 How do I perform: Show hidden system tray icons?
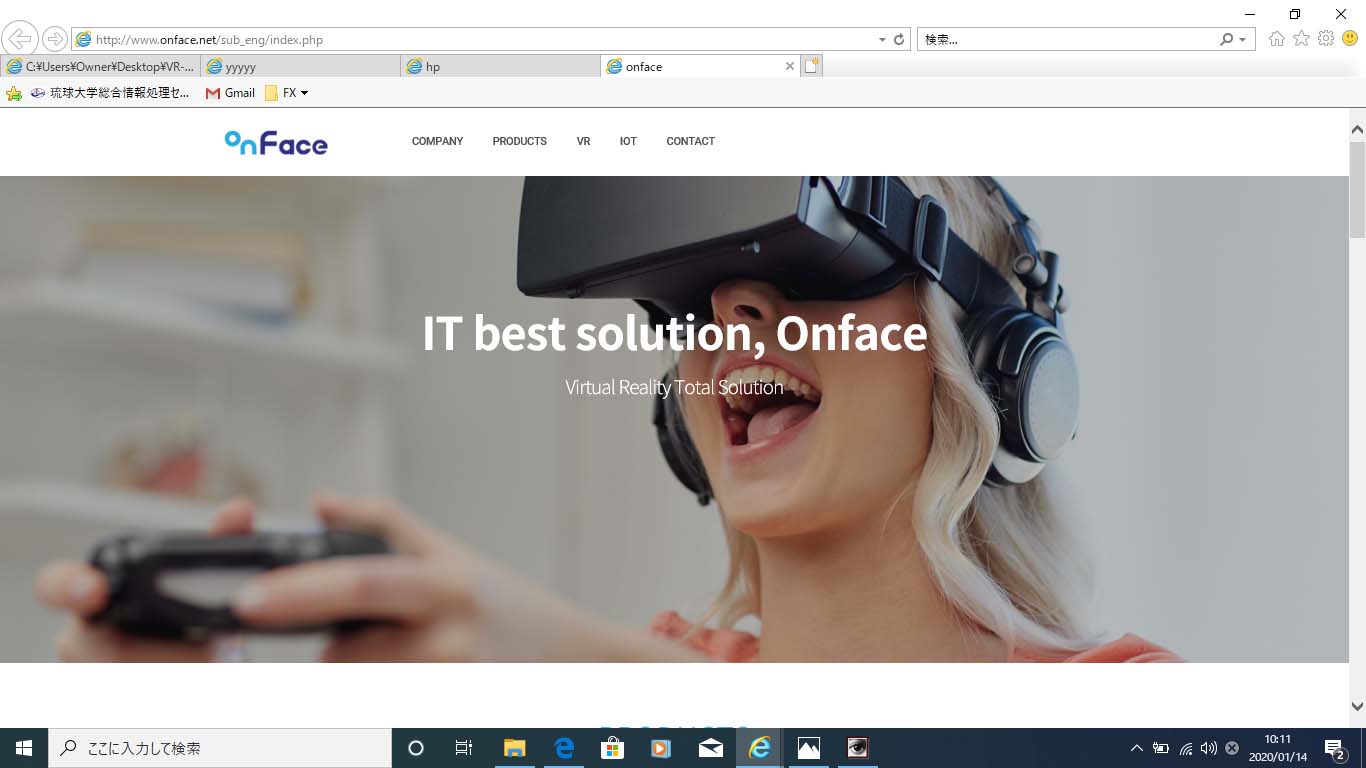tap(1136, 748)
